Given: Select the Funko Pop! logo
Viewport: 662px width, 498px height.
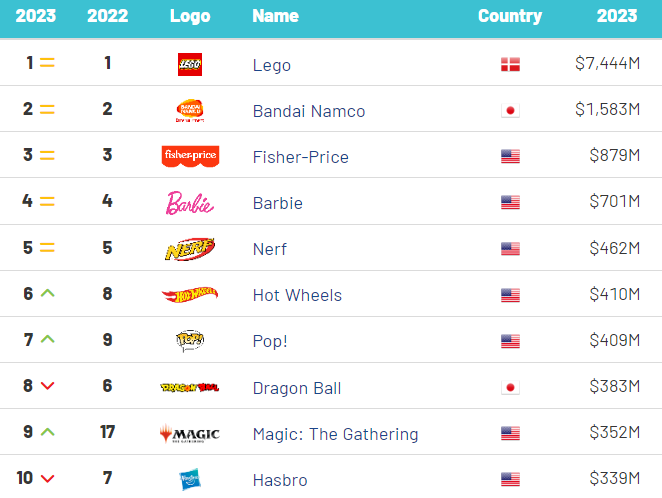Looking at the screenshot, I should point(190,341).
